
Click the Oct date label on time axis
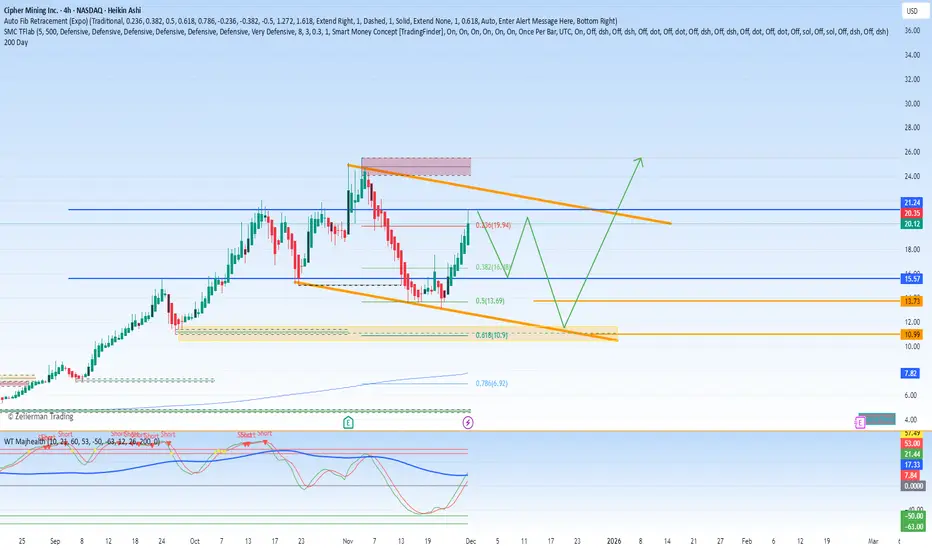194,541
